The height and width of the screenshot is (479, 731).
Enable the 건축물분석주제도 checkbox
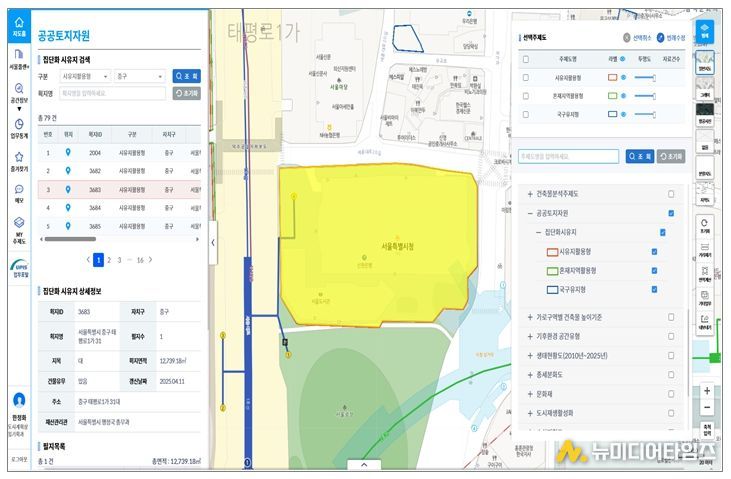pos(671,194)
